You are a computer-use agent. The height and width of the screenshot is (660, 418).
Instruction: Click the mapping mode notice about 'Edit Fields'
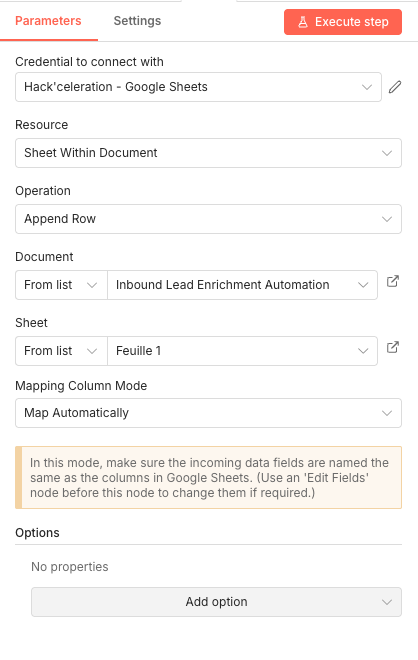[208, 478]
